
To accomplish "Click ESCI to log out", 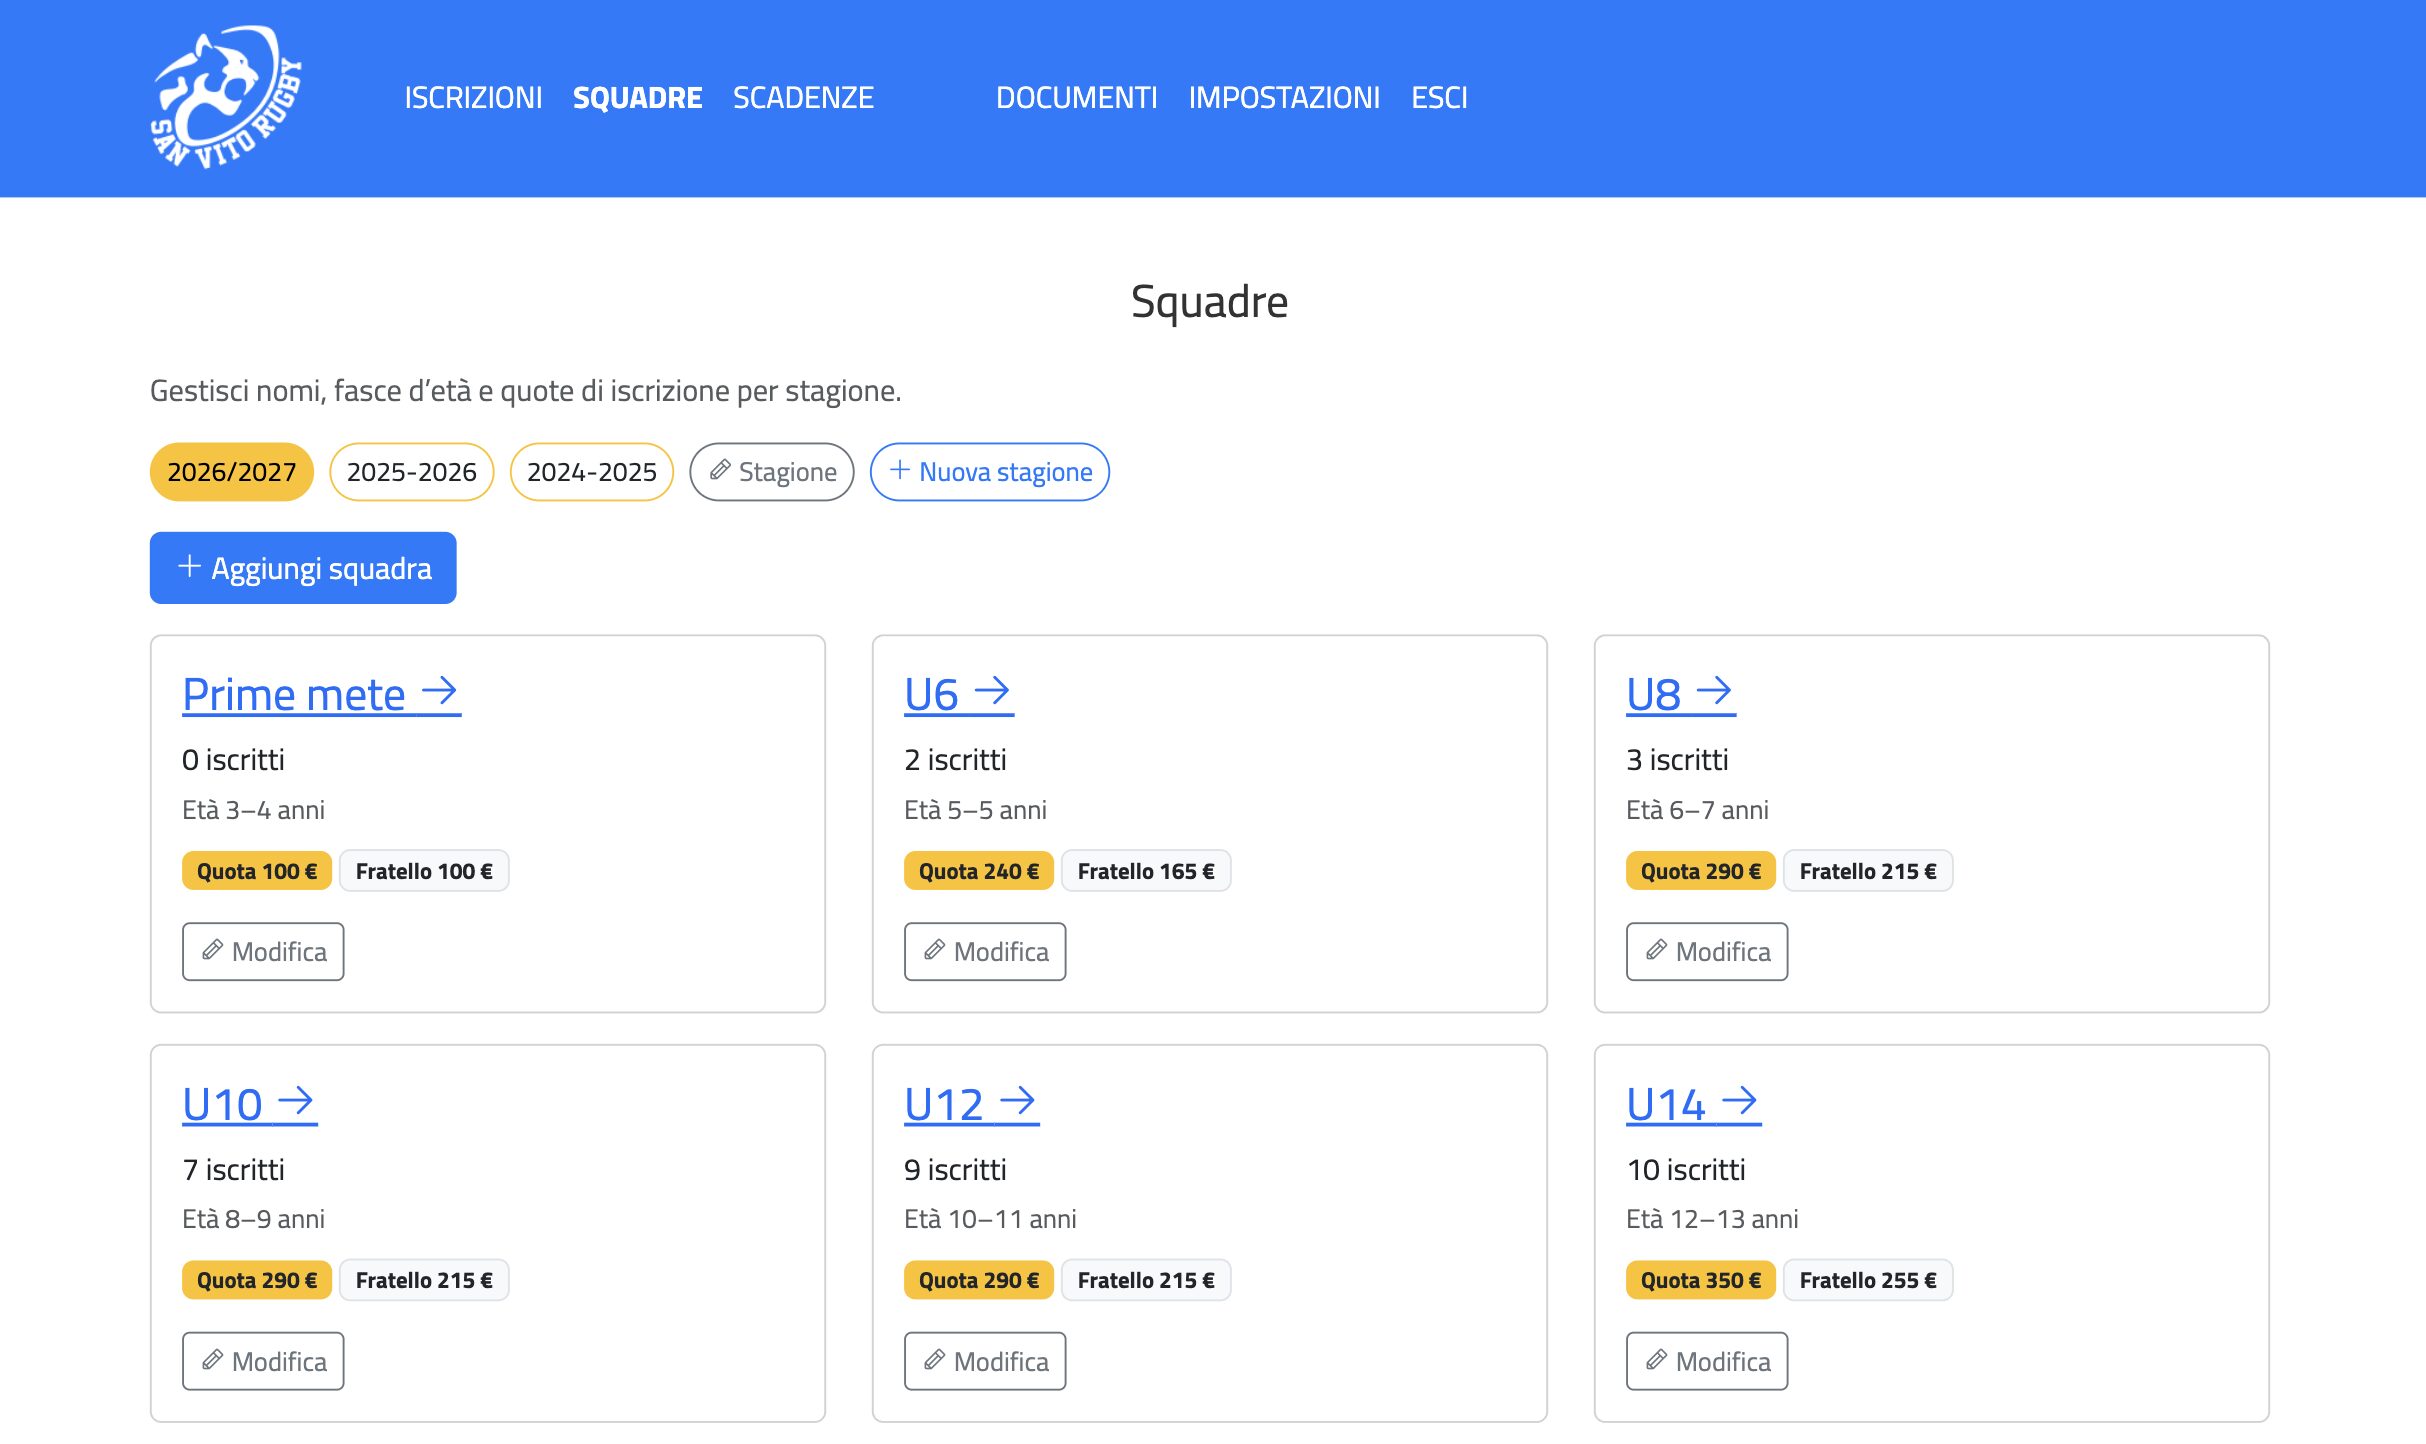I will (x=1439, y=97).
